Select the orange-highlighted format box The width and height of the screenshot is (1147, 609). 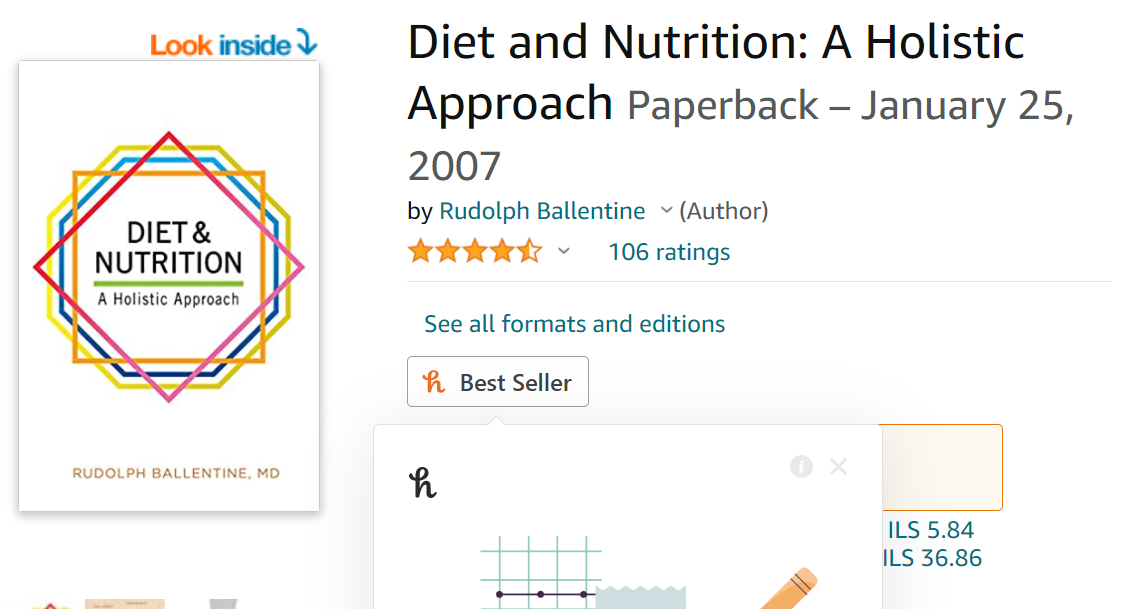(942, 467)
